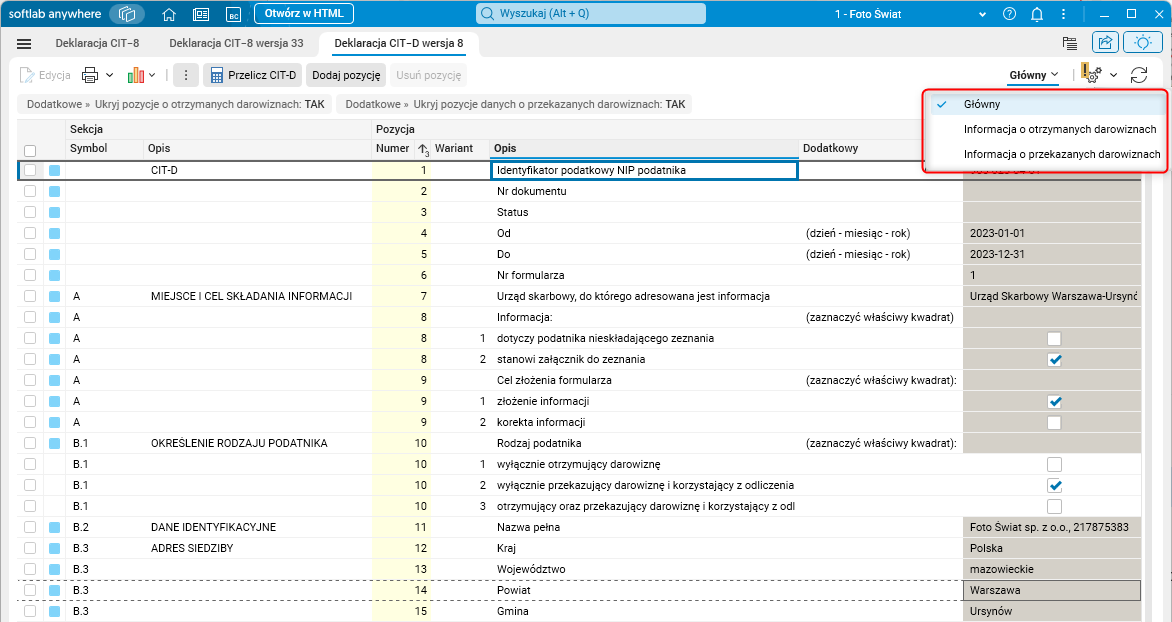Screen dimensions: 1172x622
Task: Open the help question mark icon
Action: tap(1009, 14)
